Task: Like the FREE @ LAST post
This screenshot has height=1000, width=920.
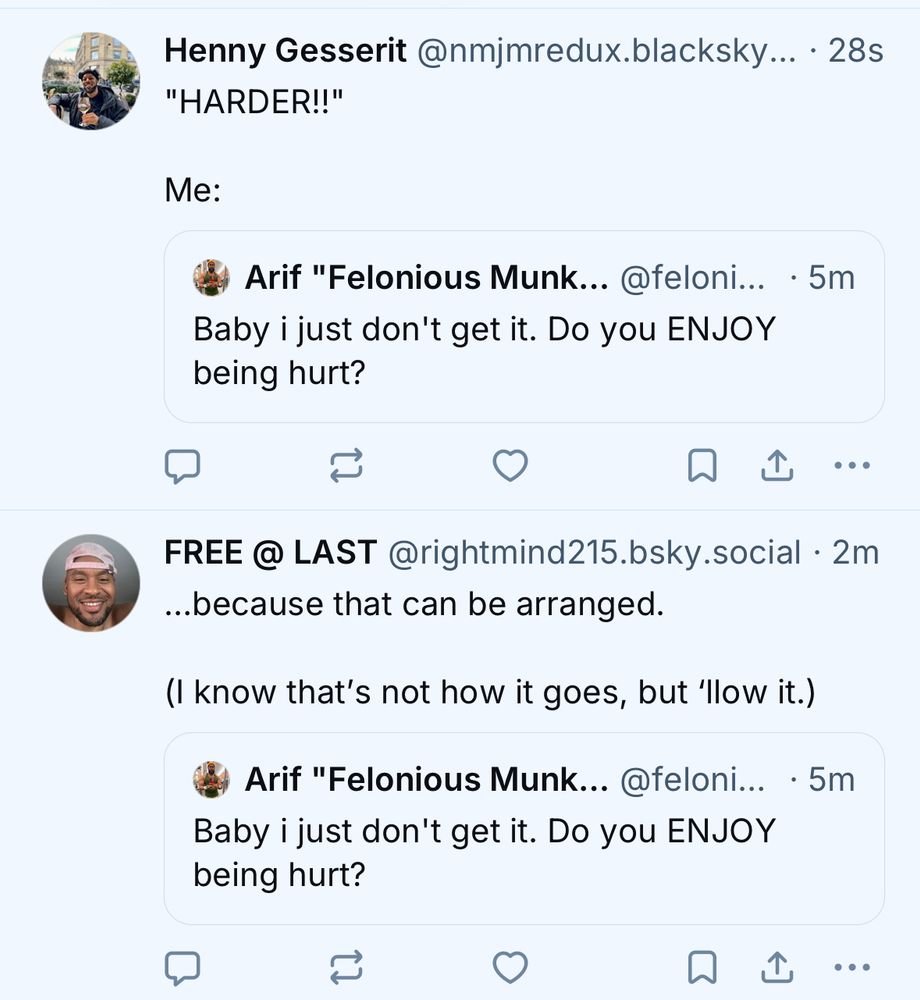Action: 511,967
